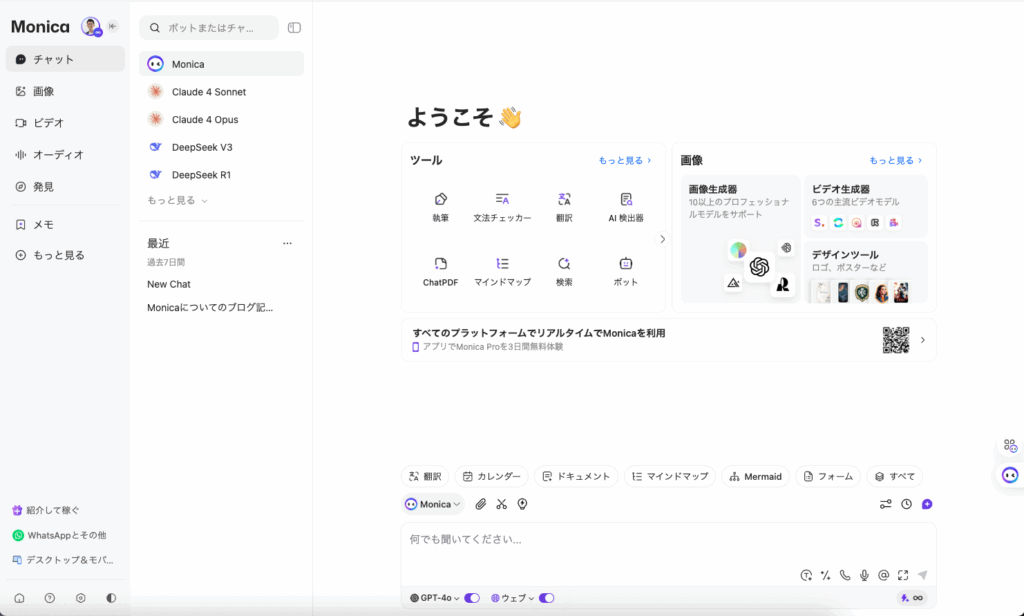The width and height of the screenshot is (1024, 616).
Task: Click the microphone voice input icon
Action: click(x=864, y=575)
